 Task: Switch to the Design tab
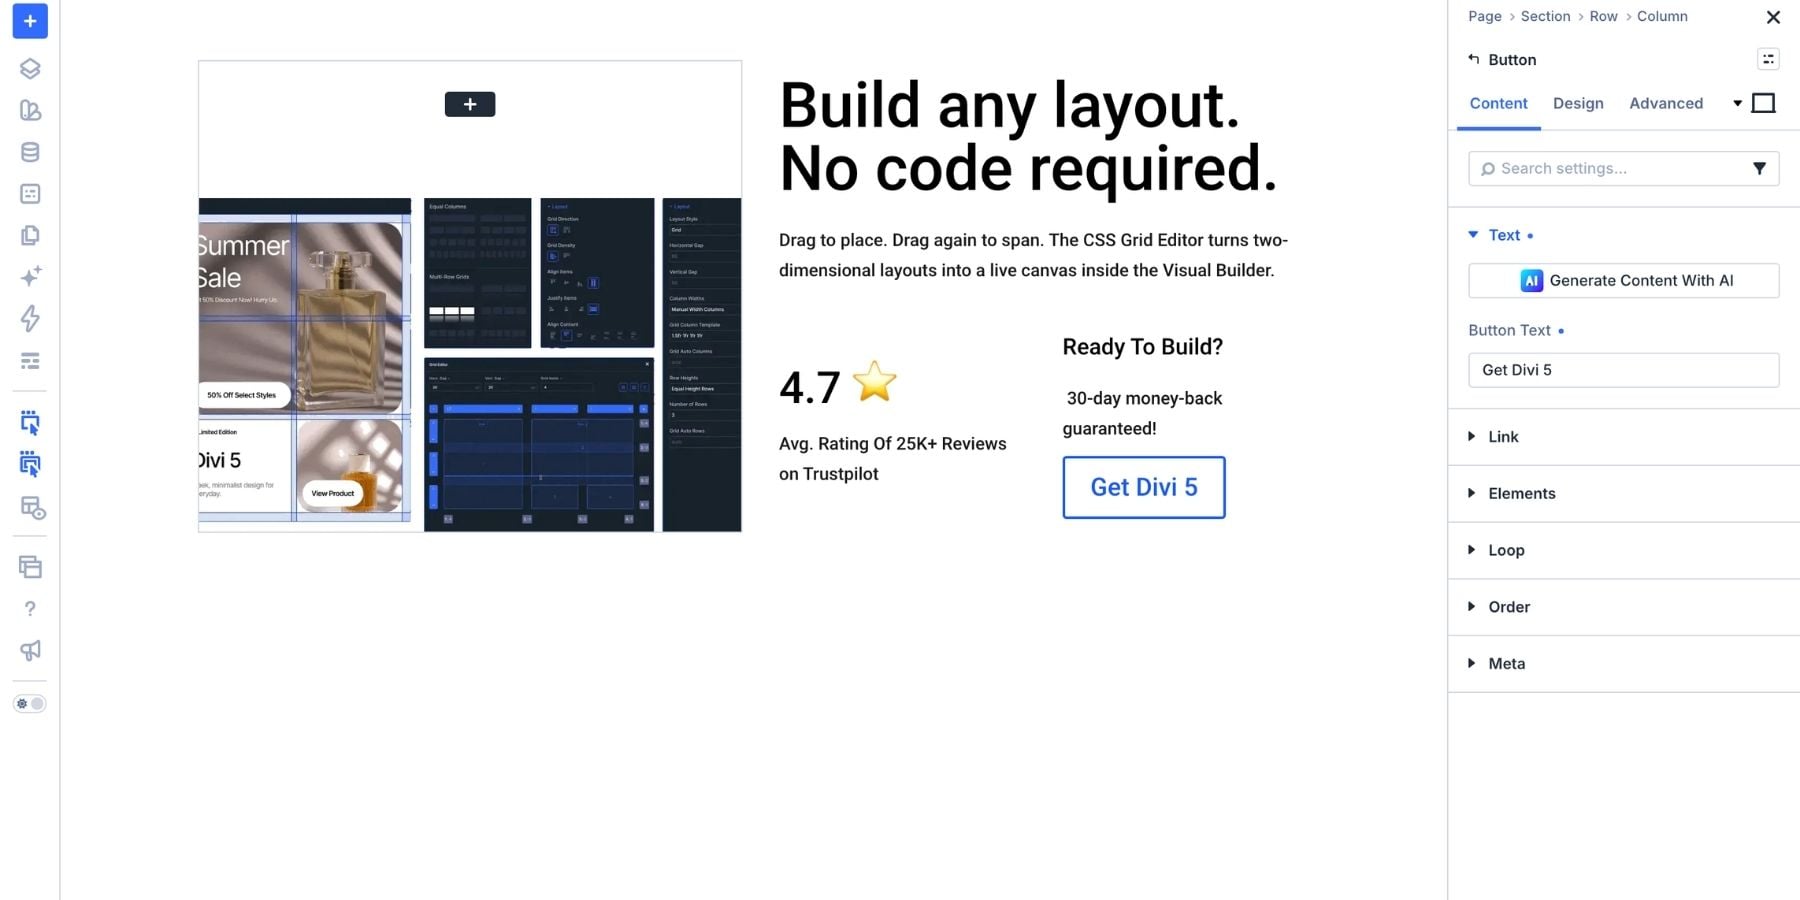[1578, 103]
